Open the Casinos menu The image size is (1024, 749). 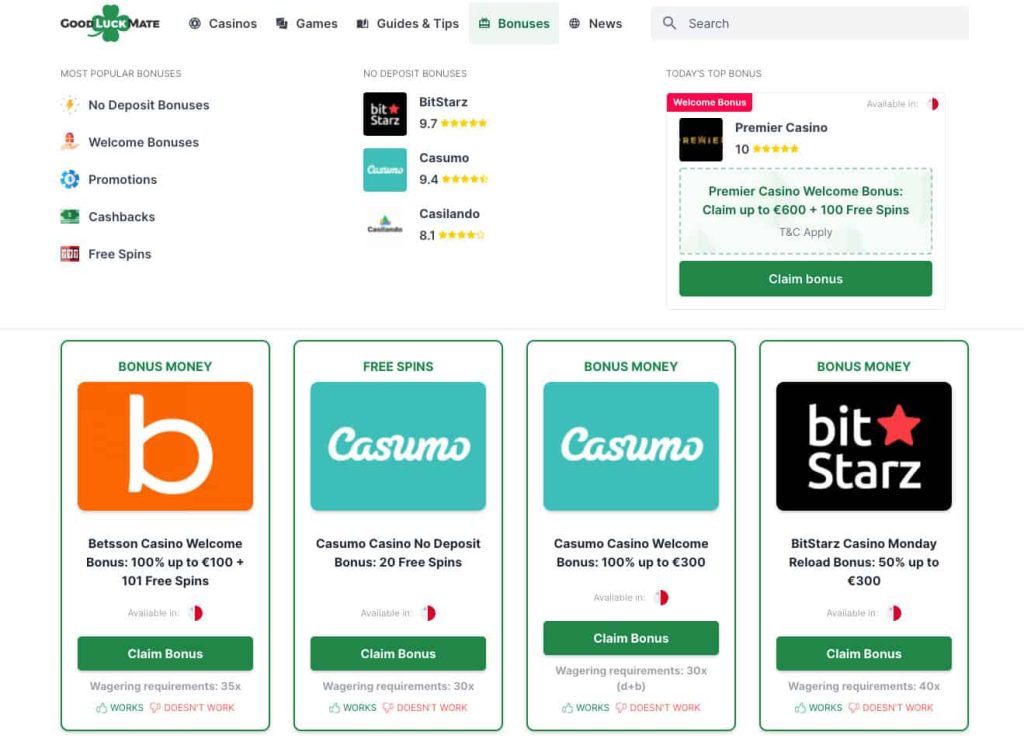point(223,24)
